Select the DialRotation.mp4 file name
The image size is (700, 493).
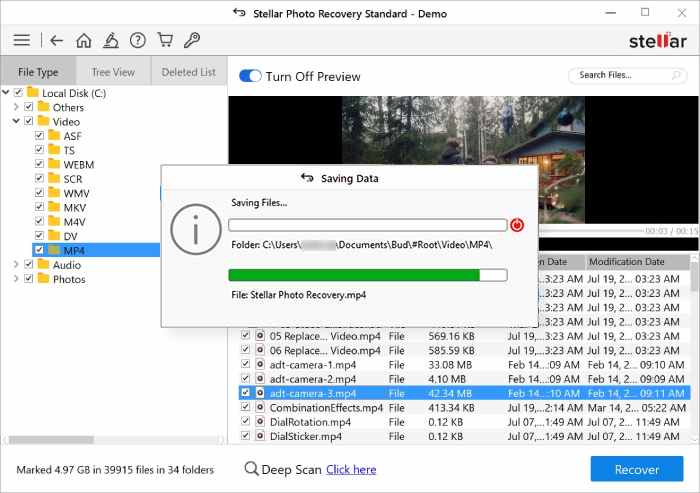[310, 422]
